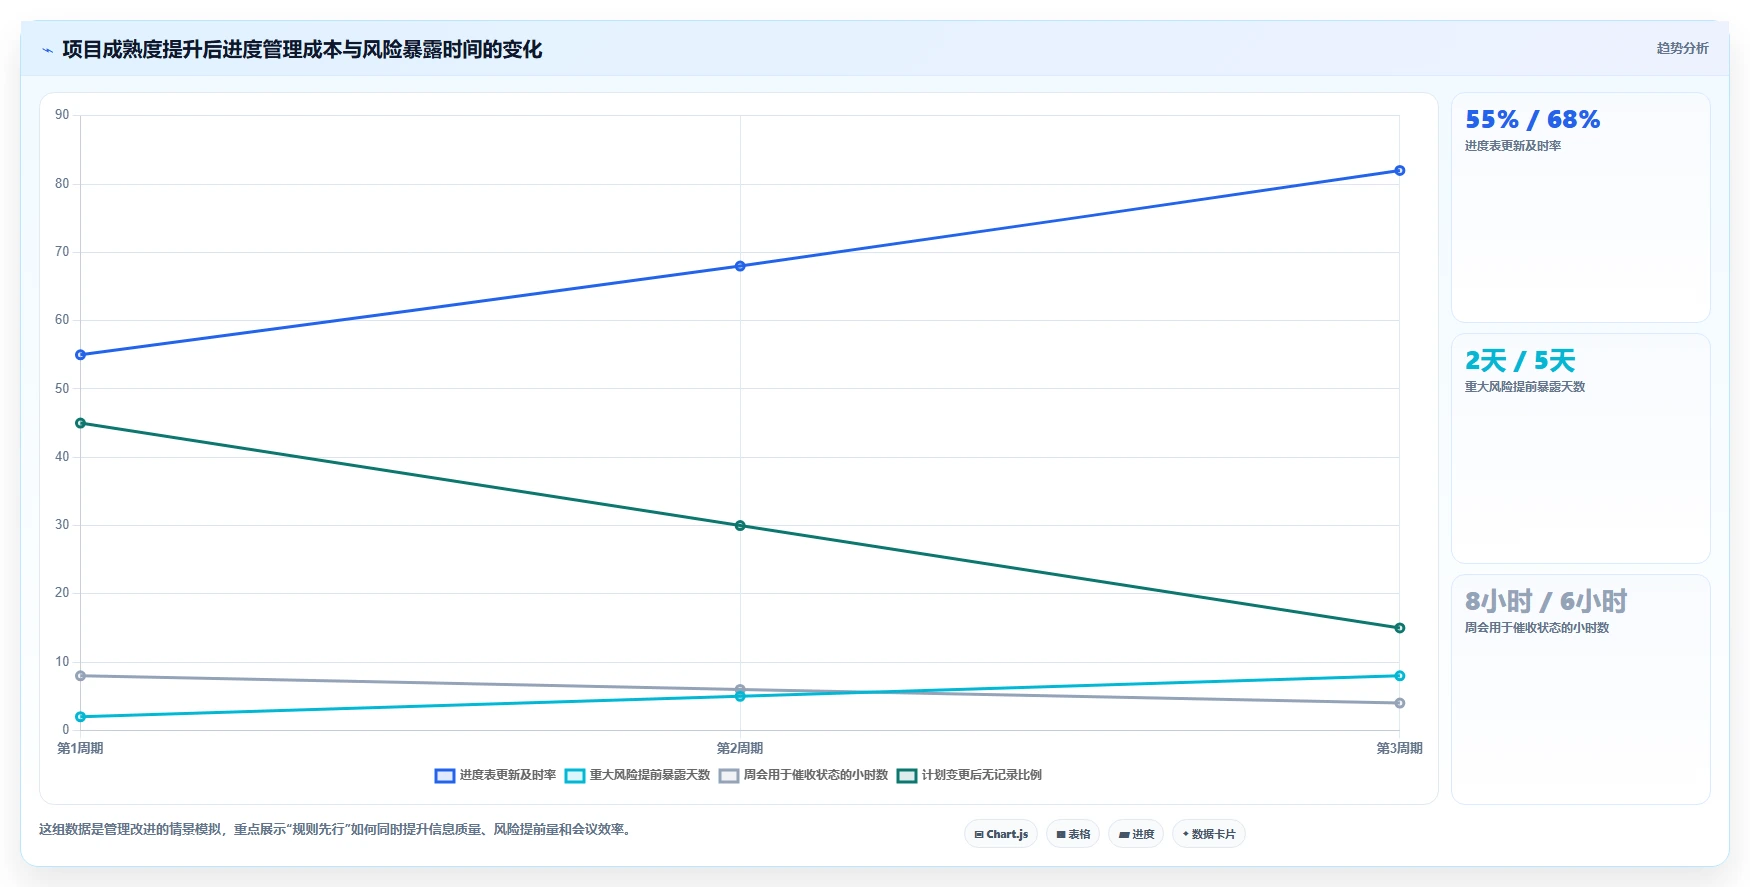
Task: Toggle the 重大风险提前暴露天数 legend color box
Action: click(575, 776)
